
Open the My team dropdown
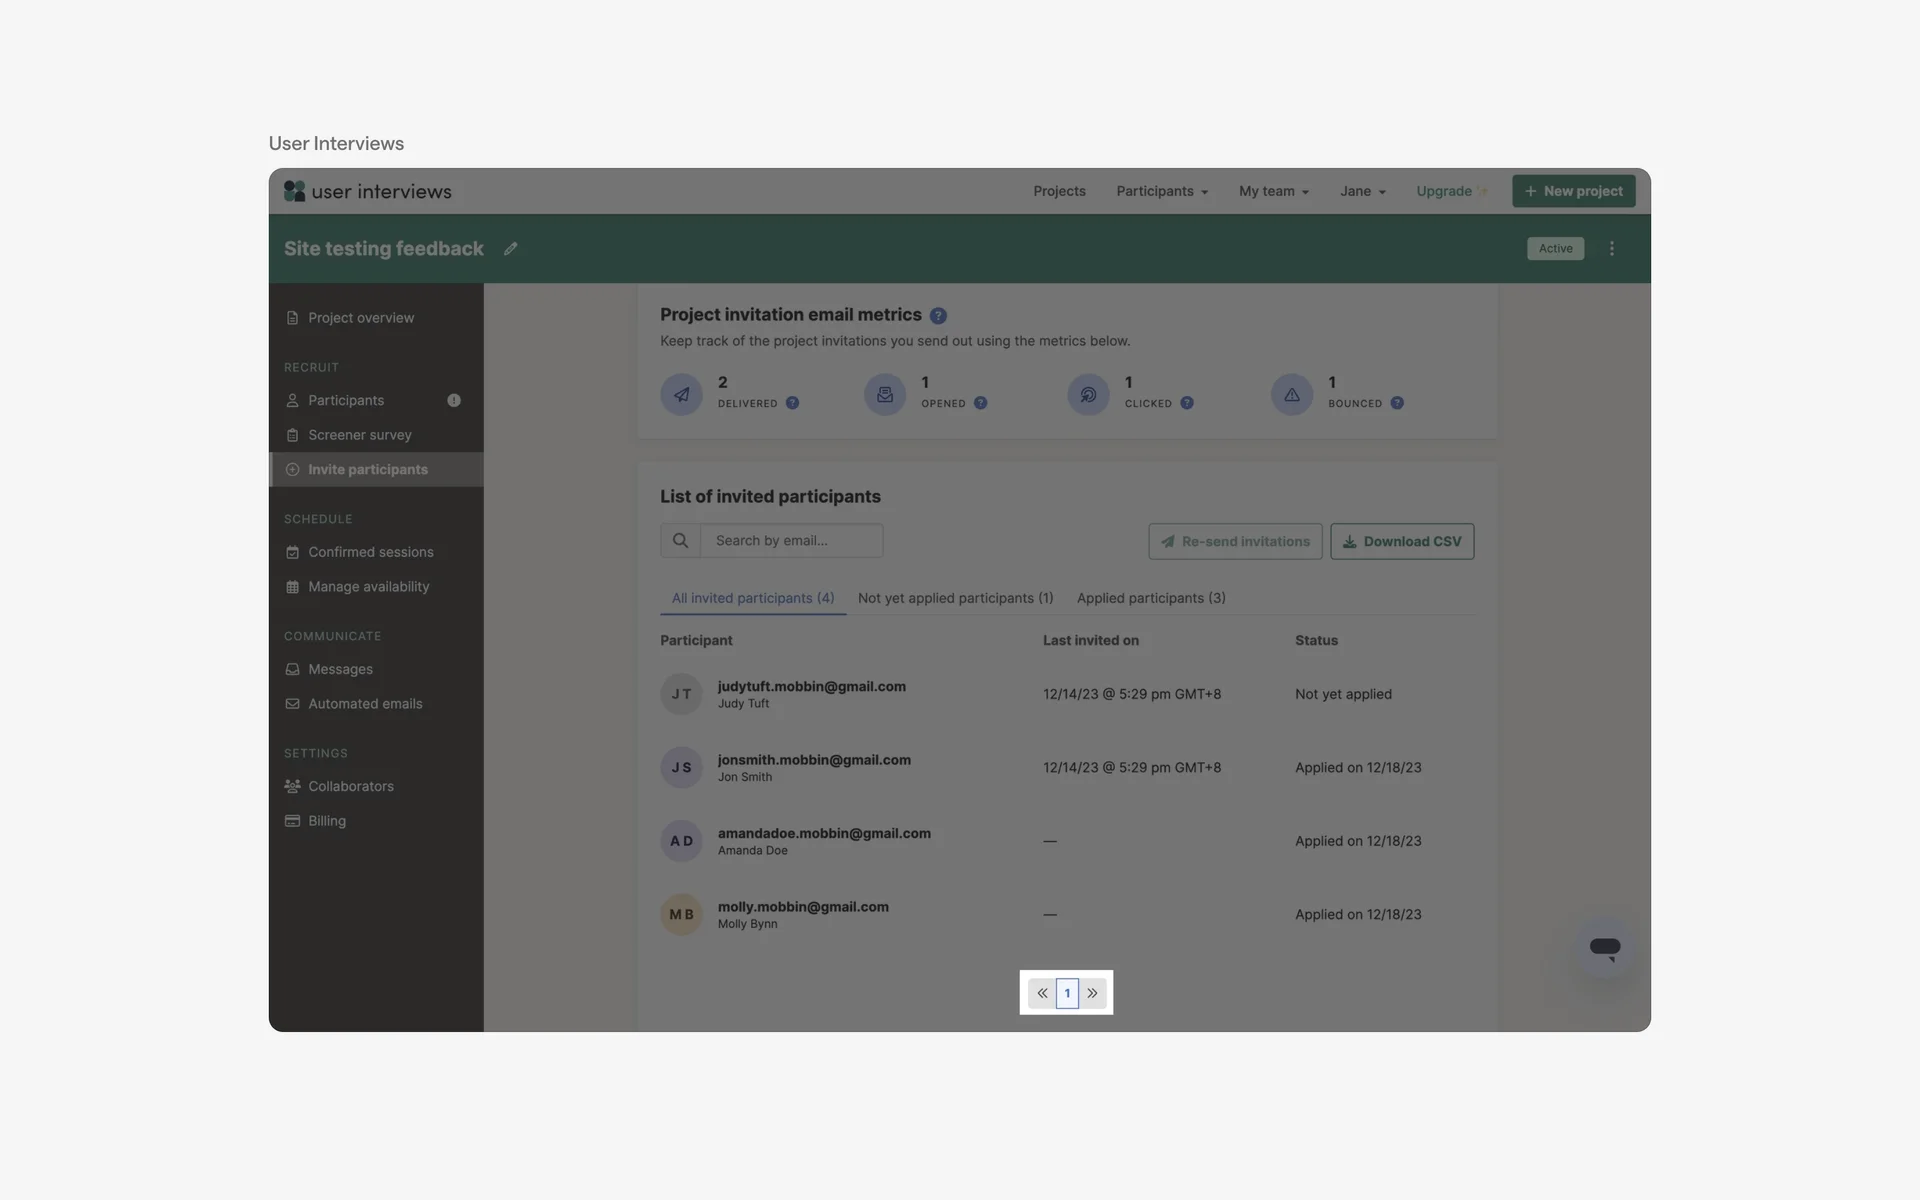tap(1273, 191)
